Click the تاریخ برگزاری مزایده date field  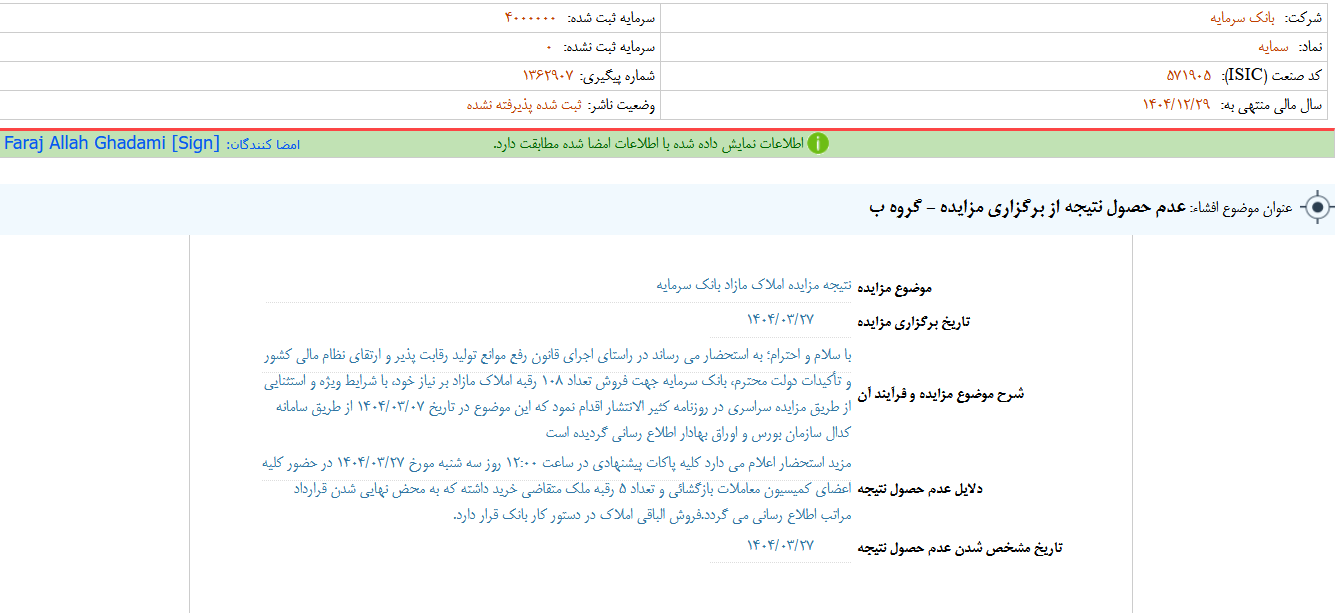click(780, 319)
